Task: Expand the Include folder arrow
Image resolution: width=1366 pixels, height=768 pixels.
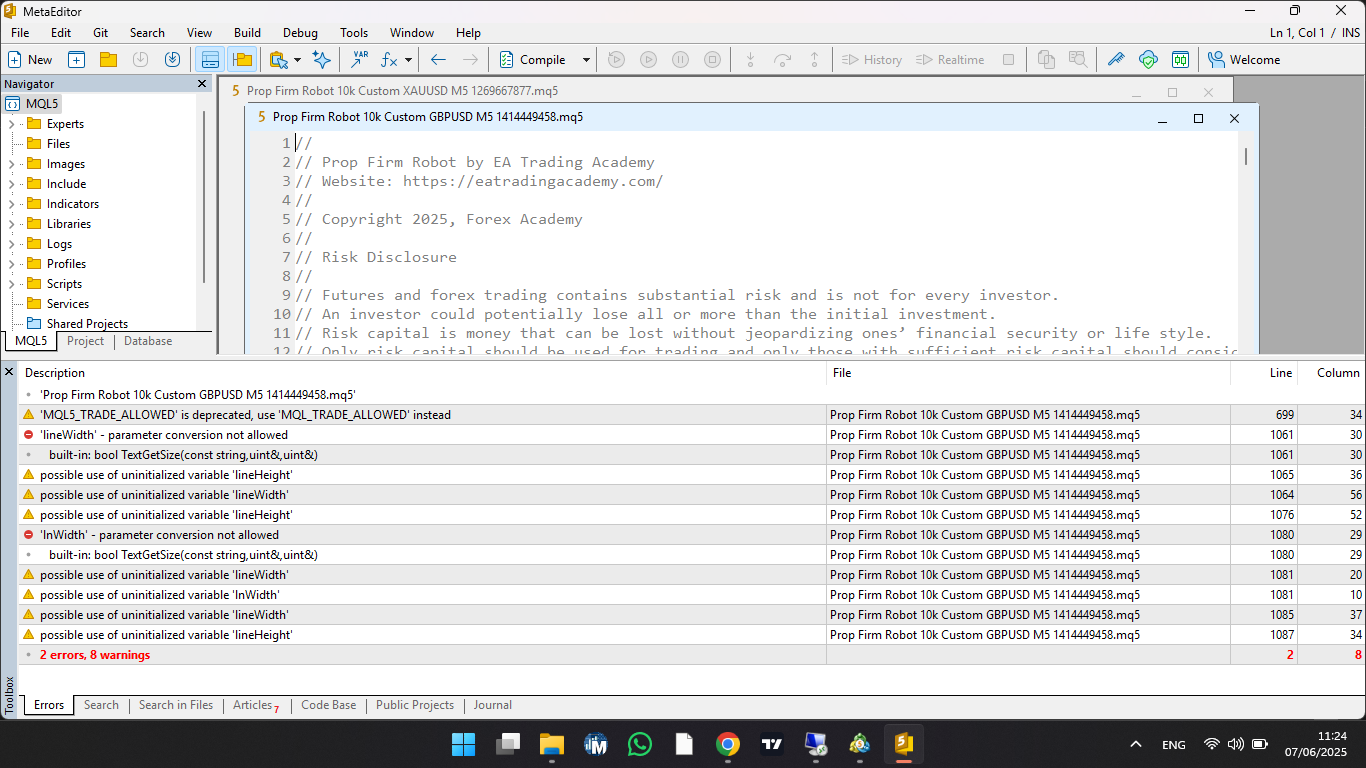Action: tap(11, 184)
